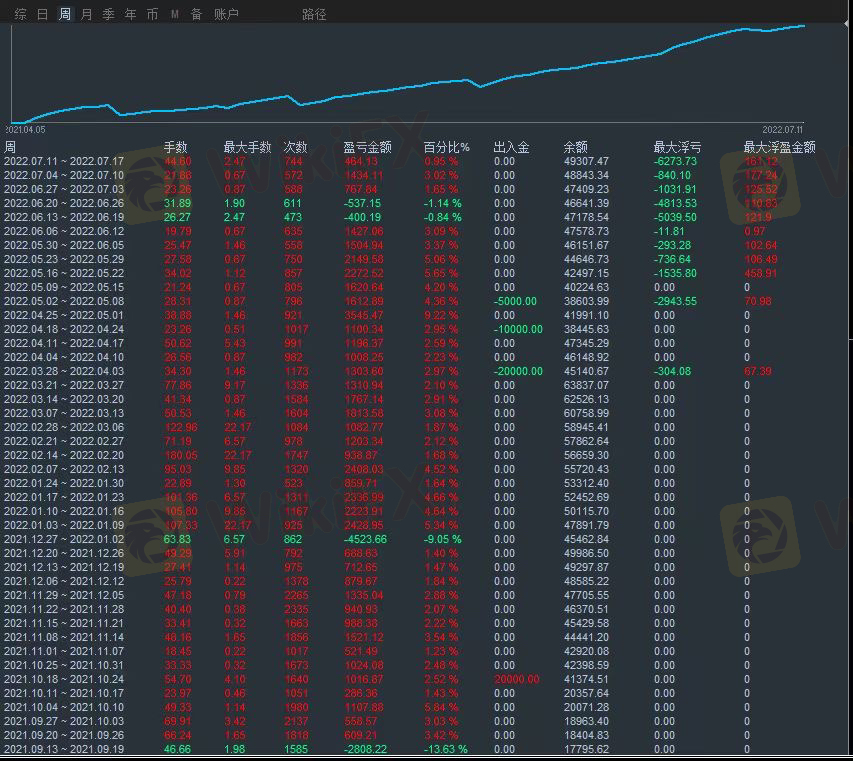Sort by the 盈亏金额 column header
853x761 pixels.
coord(366,147)
